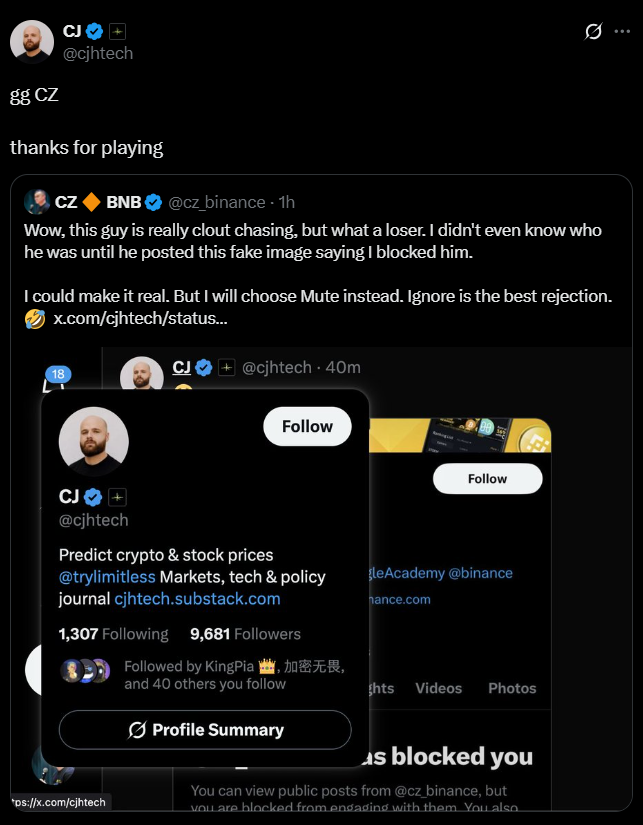Click the Profile Summary button
Screen dimensions: 643x825
click(x=205, y=730)
